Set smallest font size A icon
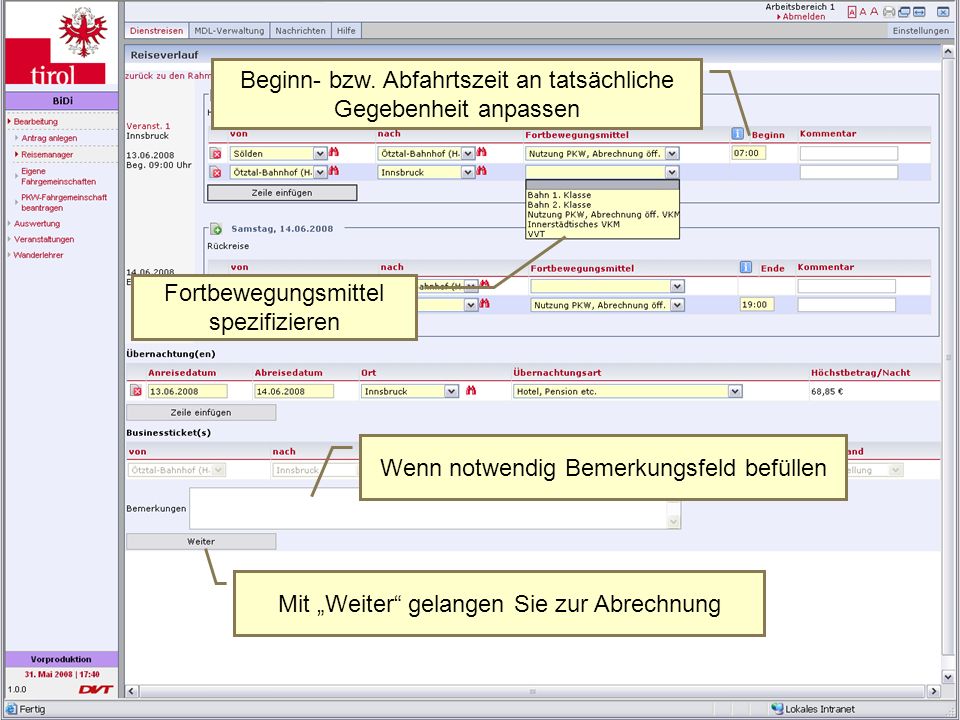Image resolution: width=960 pixels, height=720 pixels. [x=852, y=12]
